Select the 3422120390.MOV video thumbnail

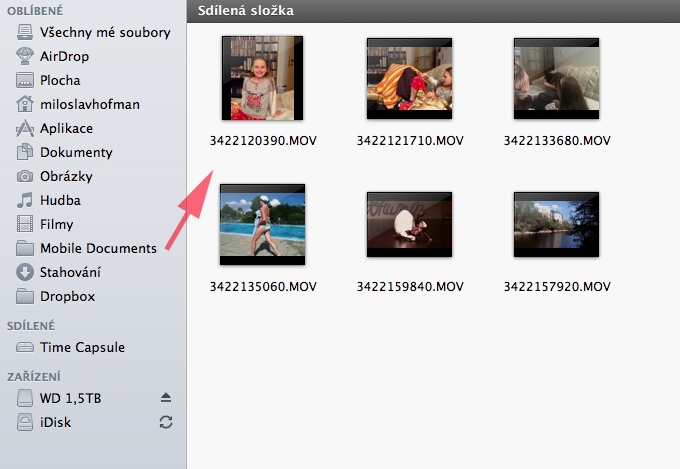coord(262,79)
